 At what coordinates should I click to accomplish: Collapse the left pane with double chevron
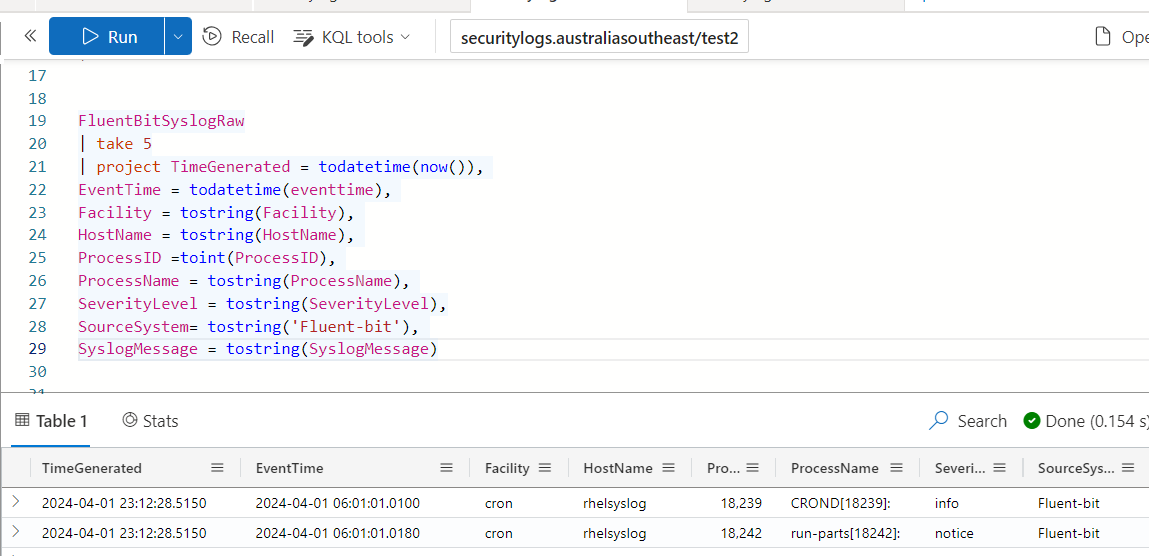click(x=30, y=36)
